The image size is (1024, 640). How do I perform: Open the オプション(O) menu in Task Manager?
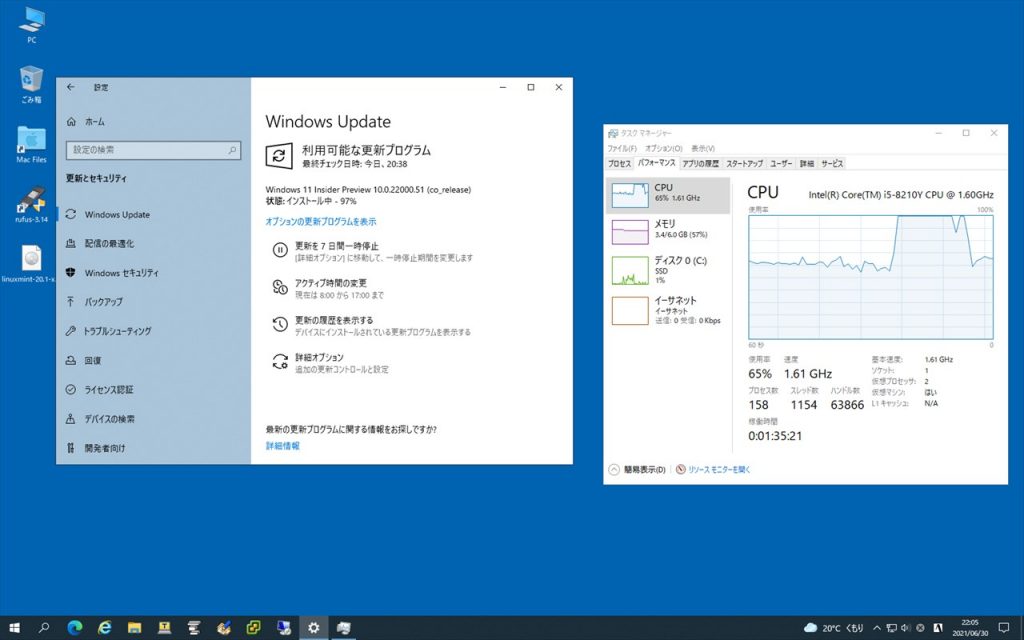click(x=664, y=148)
